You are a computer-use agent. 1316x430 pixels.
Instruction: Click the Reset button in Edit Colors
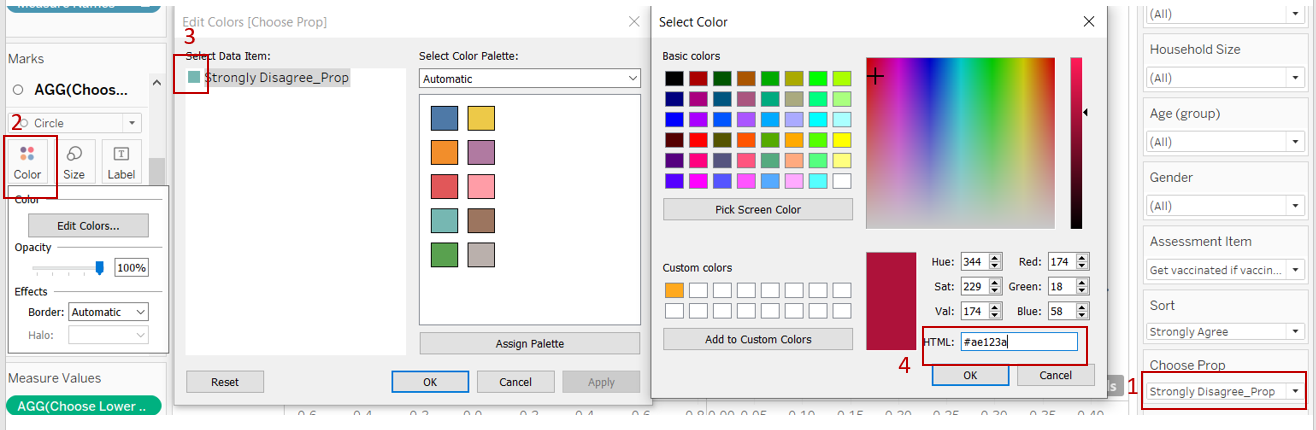224,382
